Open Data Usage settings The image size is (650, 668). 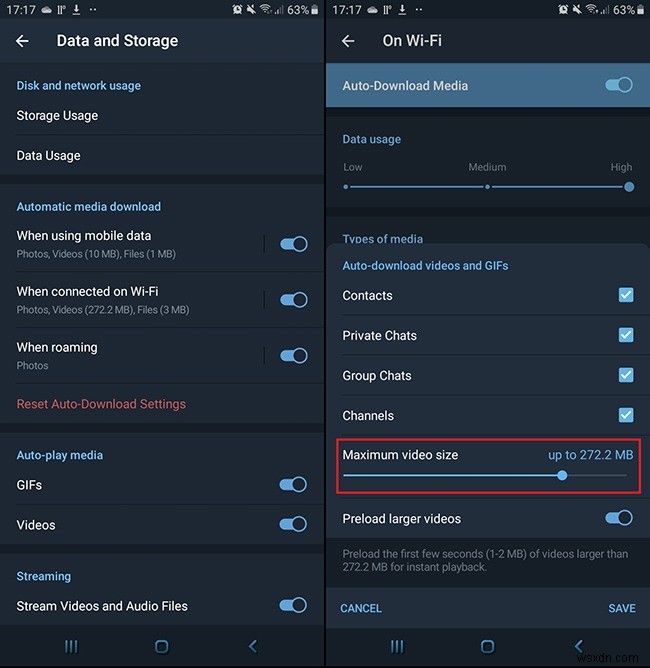(x=162, y=155)
